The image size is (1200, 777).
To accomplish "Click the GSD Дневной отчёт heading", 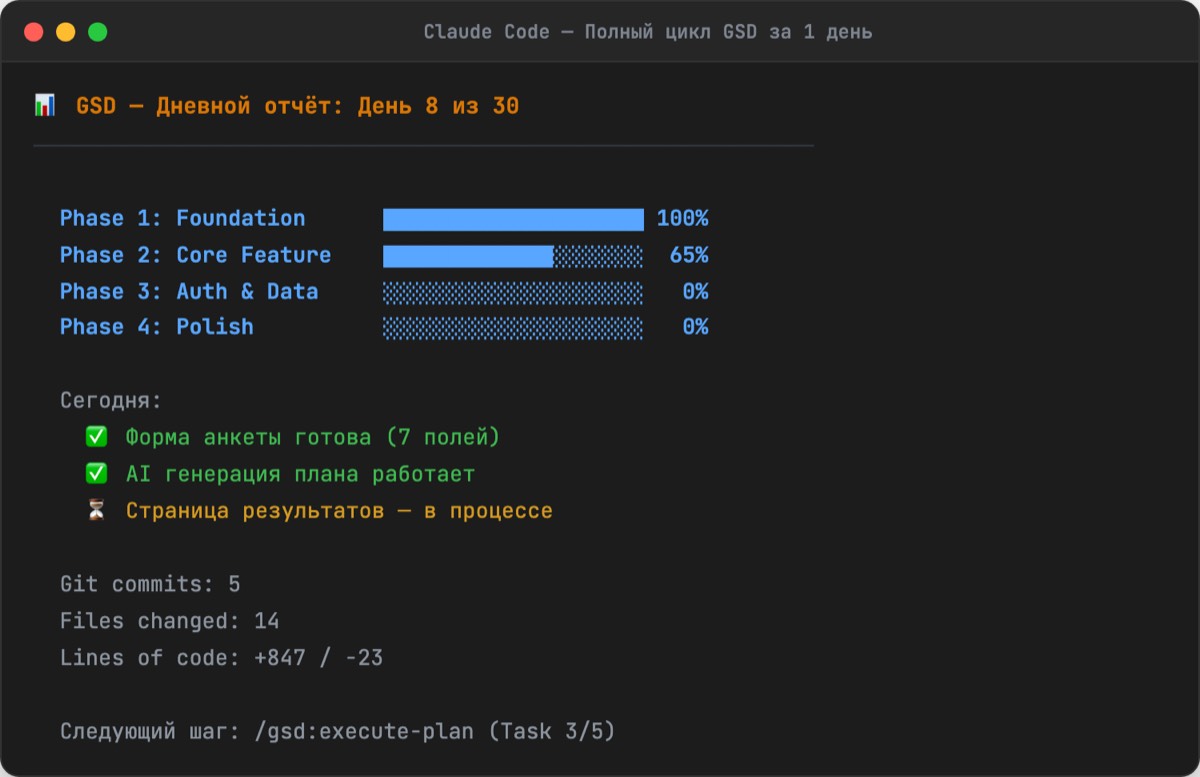I will tap(297, 105).
